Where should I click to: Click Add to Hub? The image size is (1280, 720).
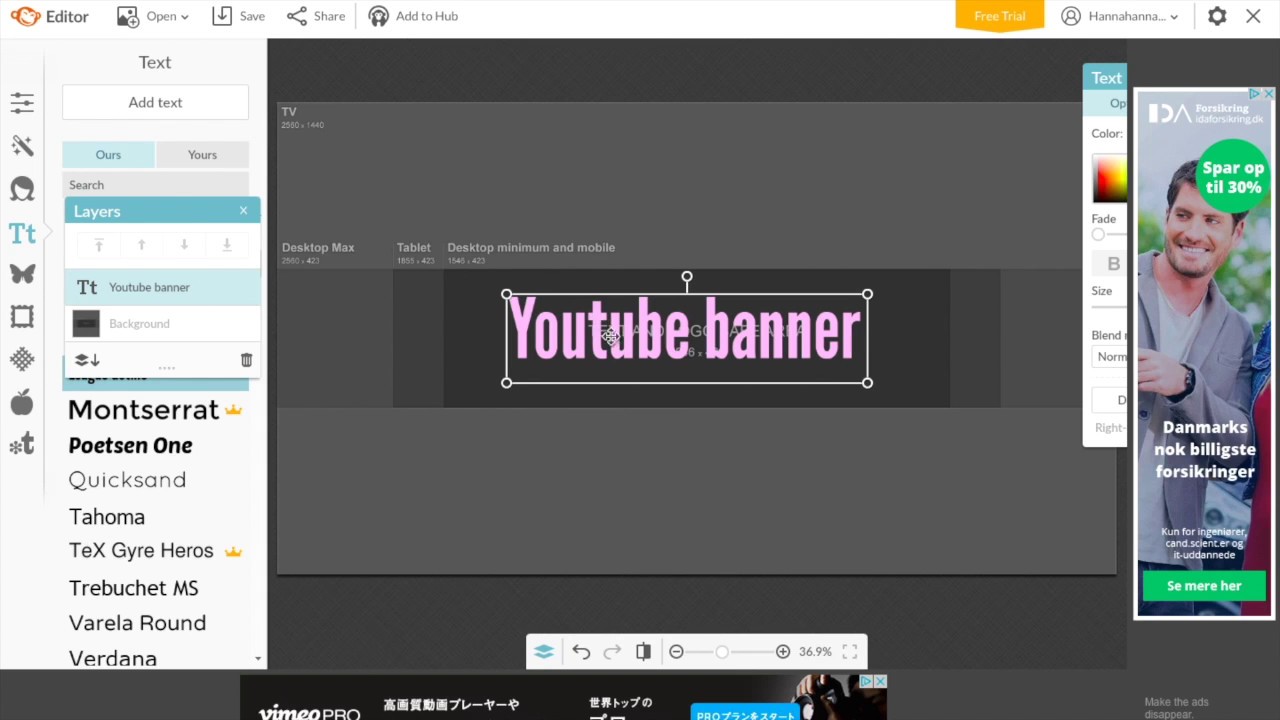(x=413, y=16)
